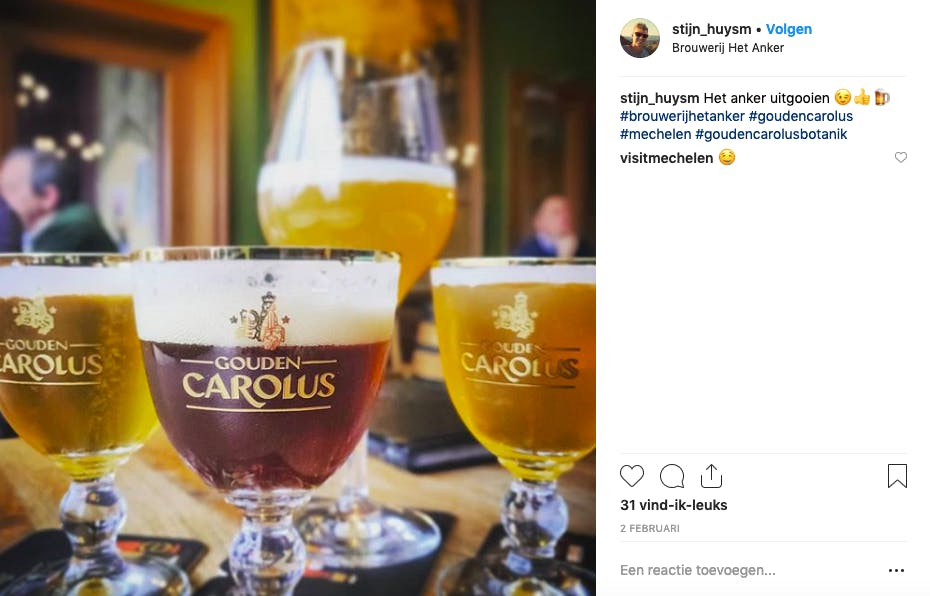
Task: Like the visitmechelen comment
Action: click(x=900, y=157)
